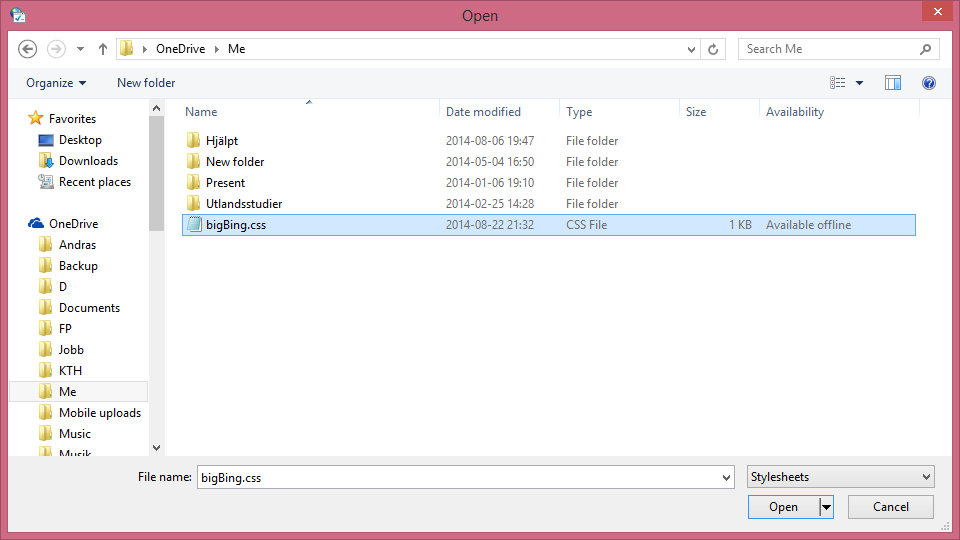The image size is (960, 540).
Task: Open the Backup folder in sidebar
Action: (78, 266)
